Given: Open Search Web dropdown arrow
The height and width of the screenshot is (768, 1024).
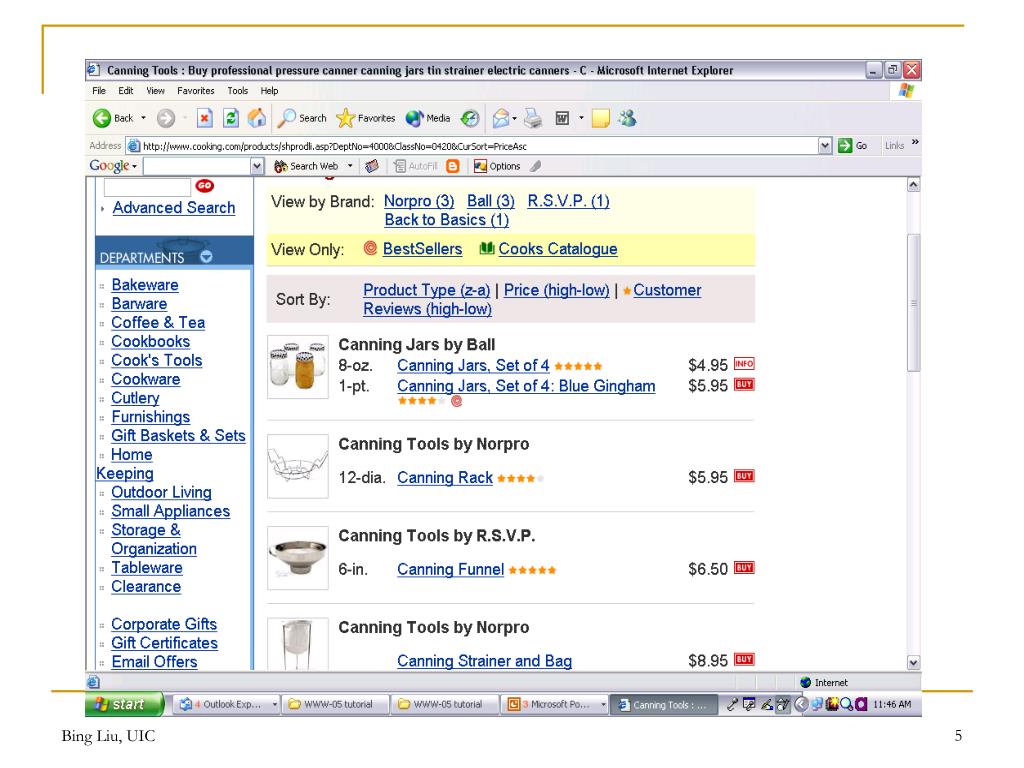Looking at the screenshot, I should pos(350,167).
